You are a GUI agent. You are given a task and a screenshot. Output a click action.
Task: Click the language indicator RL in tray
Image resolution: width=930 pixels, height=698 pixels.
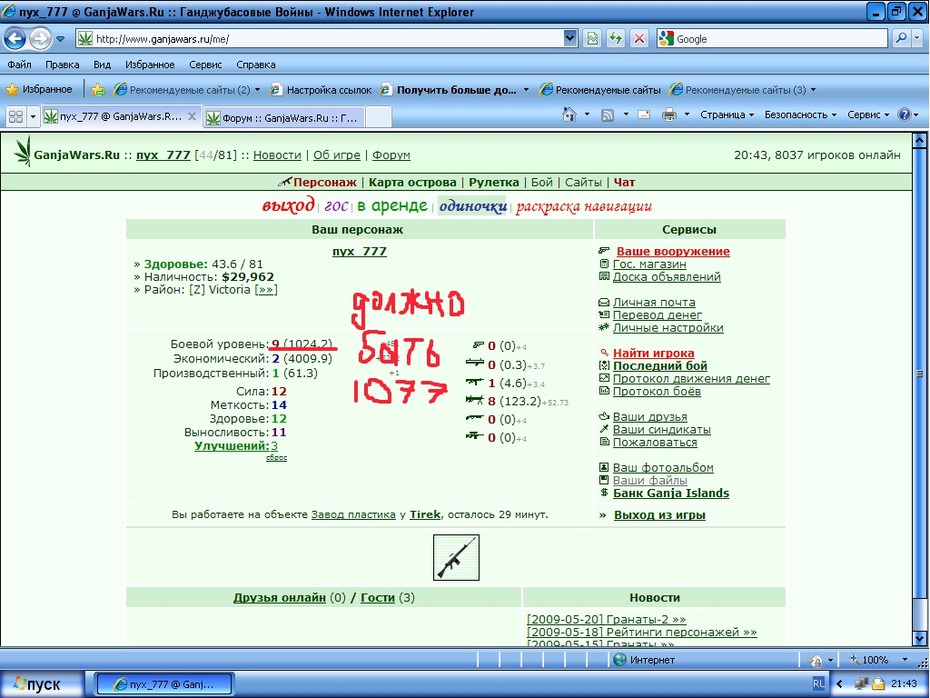818,683
